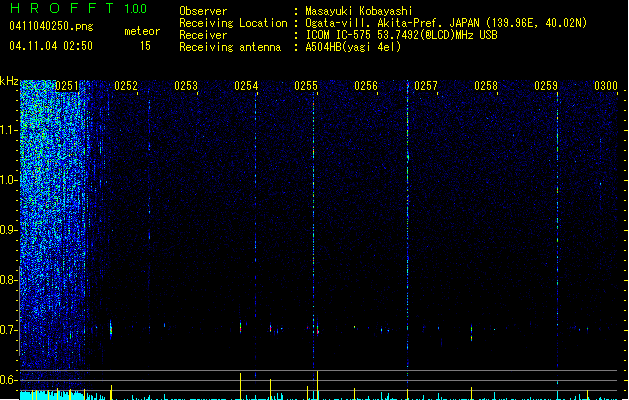The height and width of the screenshot is (400, 629).
Task: Click the Receiving antenna label
Action: coord(230,47)
